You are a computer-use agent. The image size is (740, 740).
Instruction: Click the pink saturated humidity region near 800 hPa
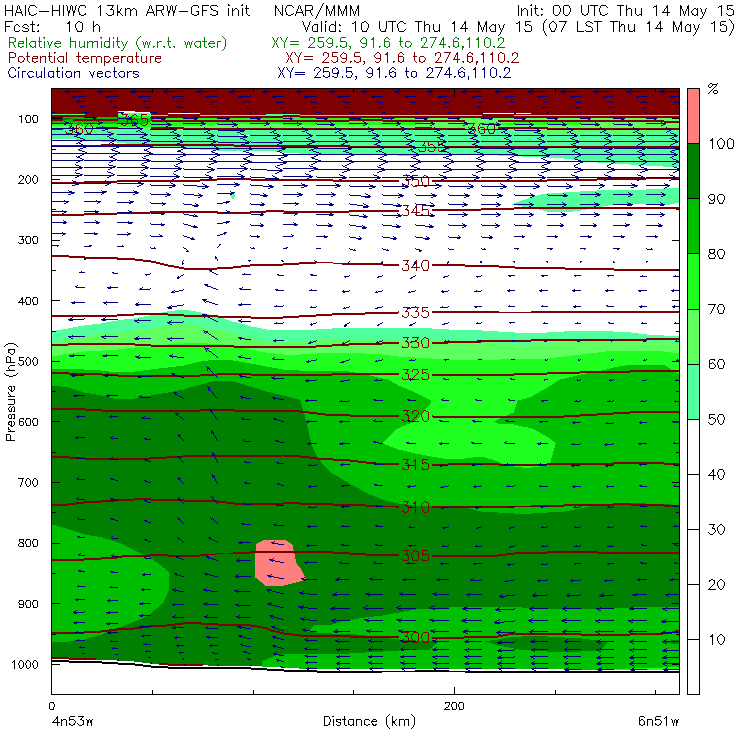point(278,563)
